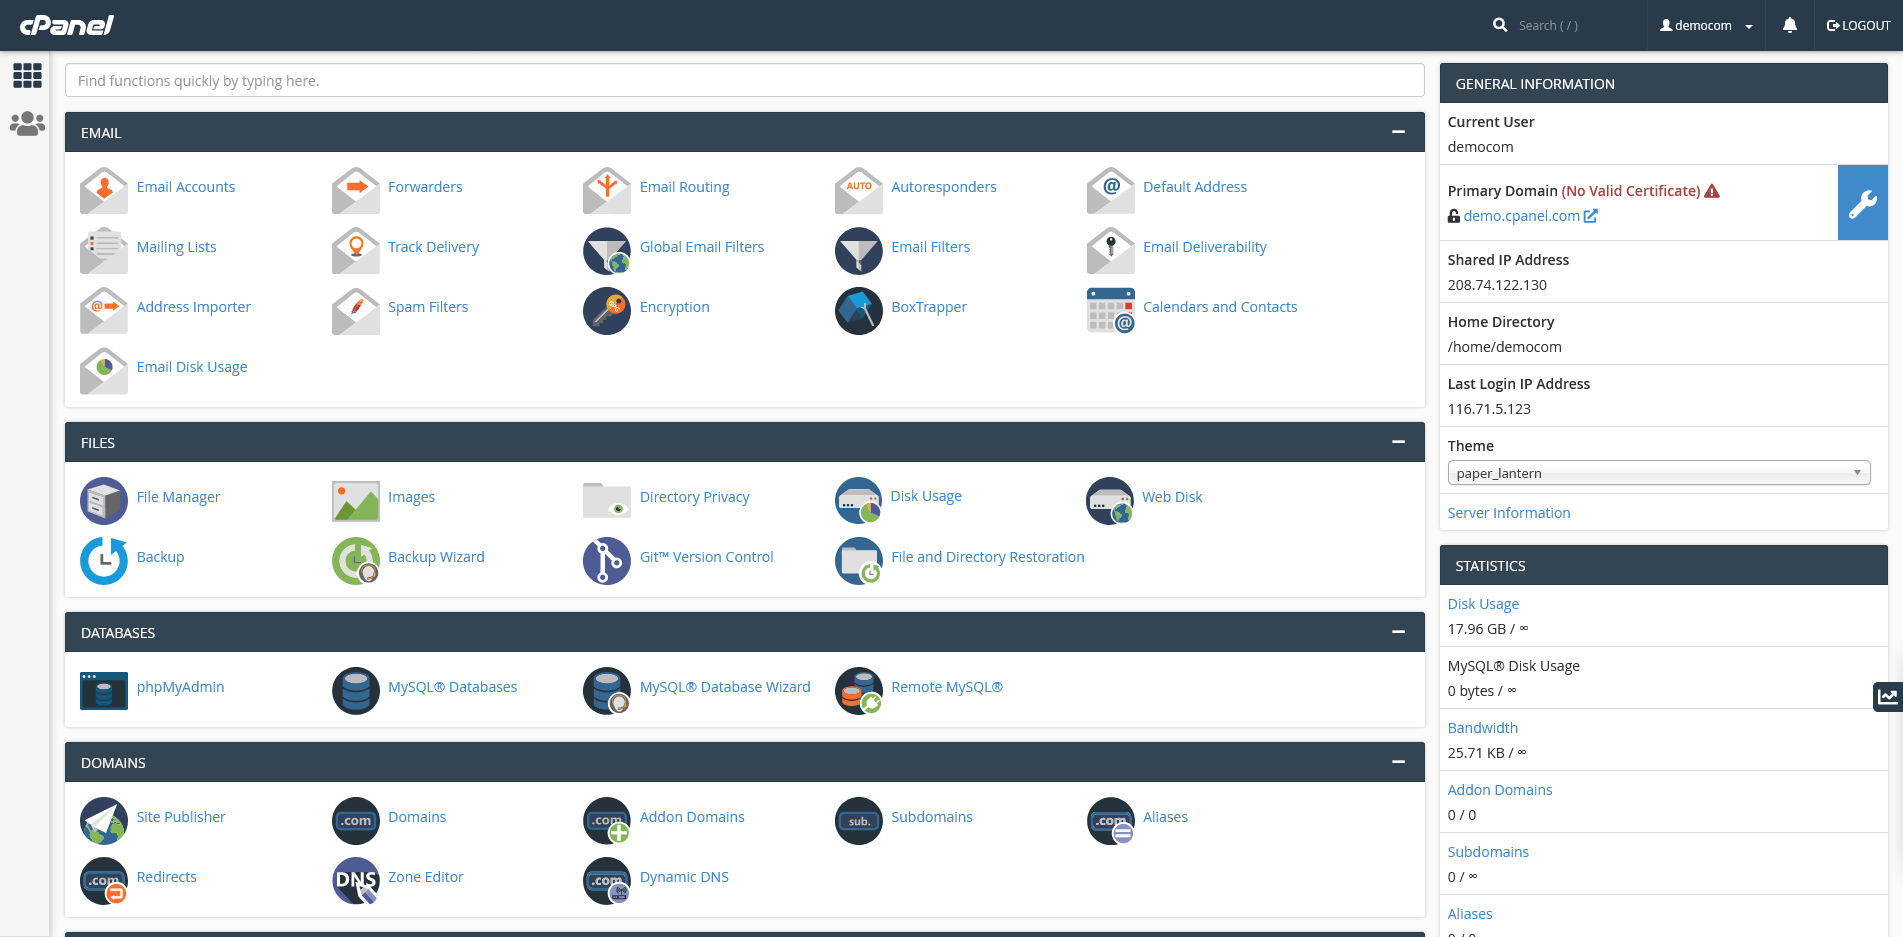Screen dimensions: 1903x937
Task: Click the LOGOUT button
Action: pyautogui.click(x=1858, y=25)
